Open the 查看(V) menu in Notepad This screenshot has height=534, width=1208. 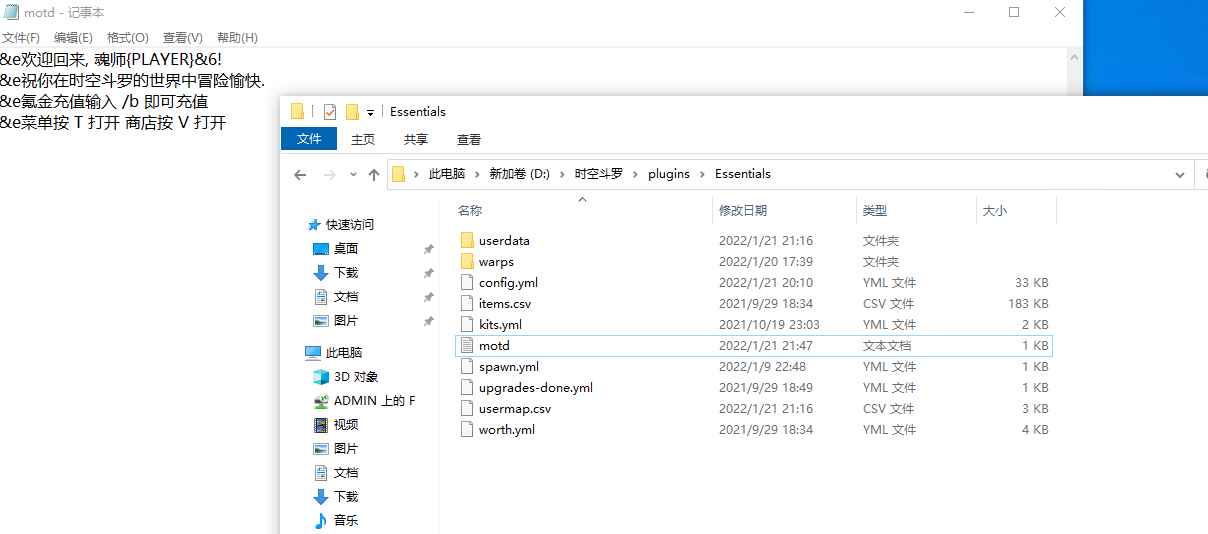pos(182,37)
